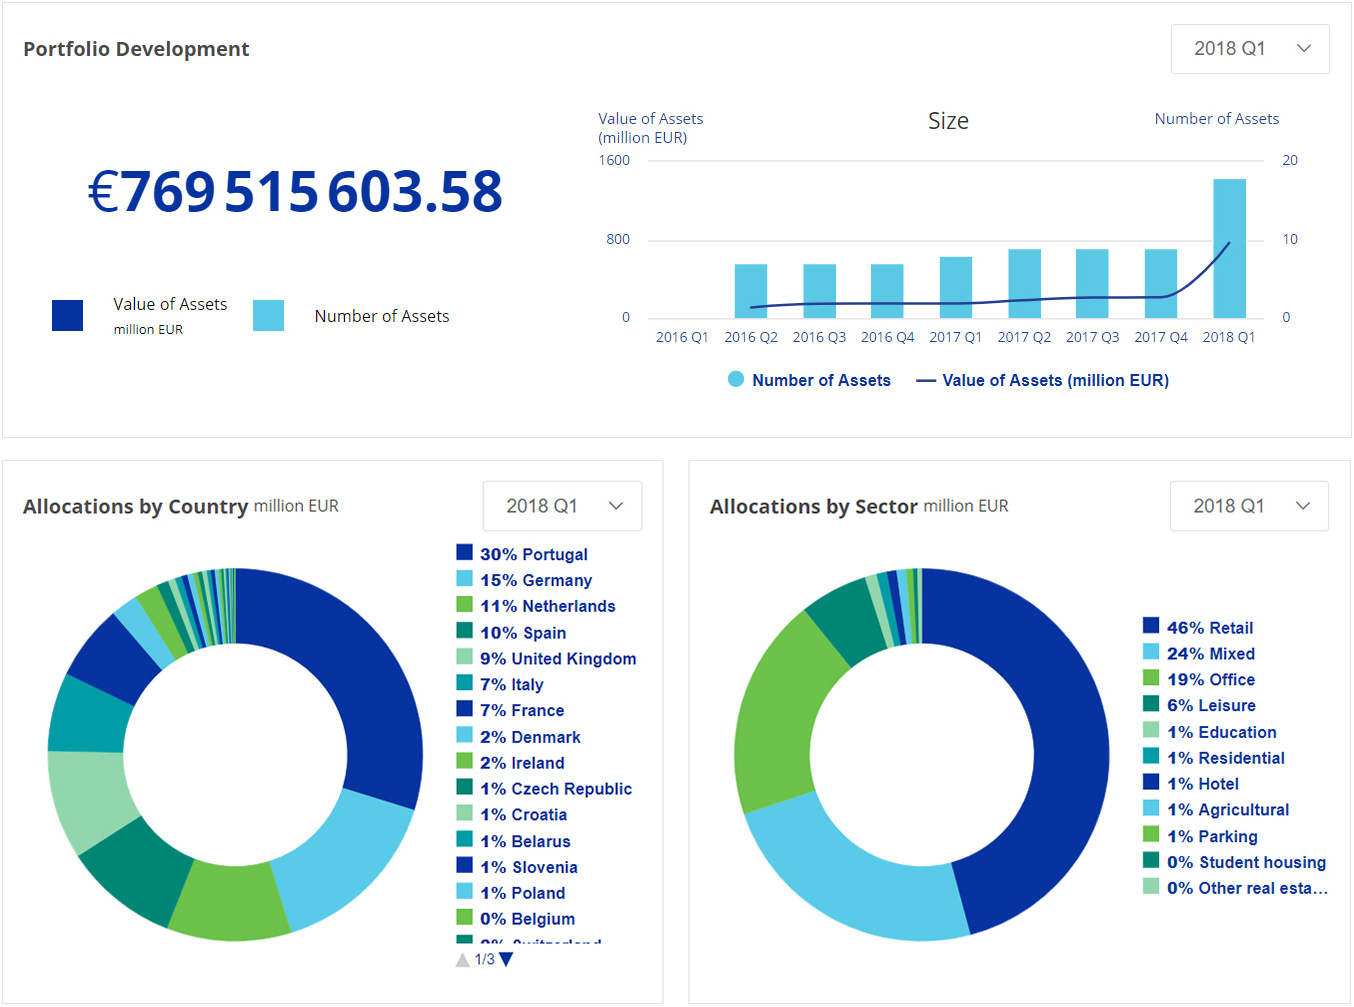Select 46% Retail legend entry
This screenshot has width=1354, height=1007.
pyautogui.click(x=1198, y=627)
